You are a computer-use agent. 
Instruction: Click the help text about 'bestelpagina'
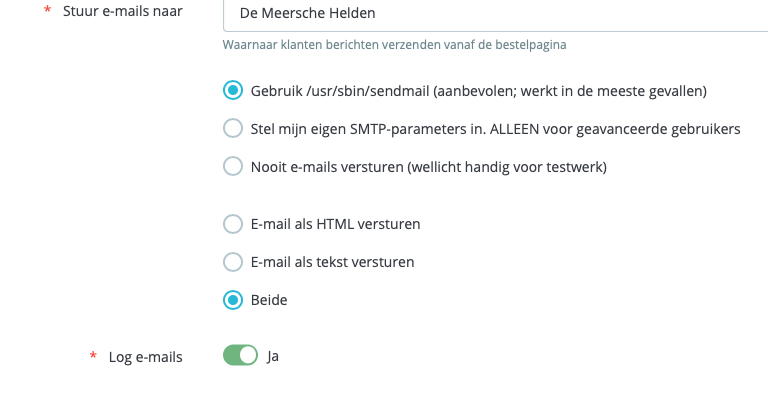pyautogui.click(x=402, y=45)
